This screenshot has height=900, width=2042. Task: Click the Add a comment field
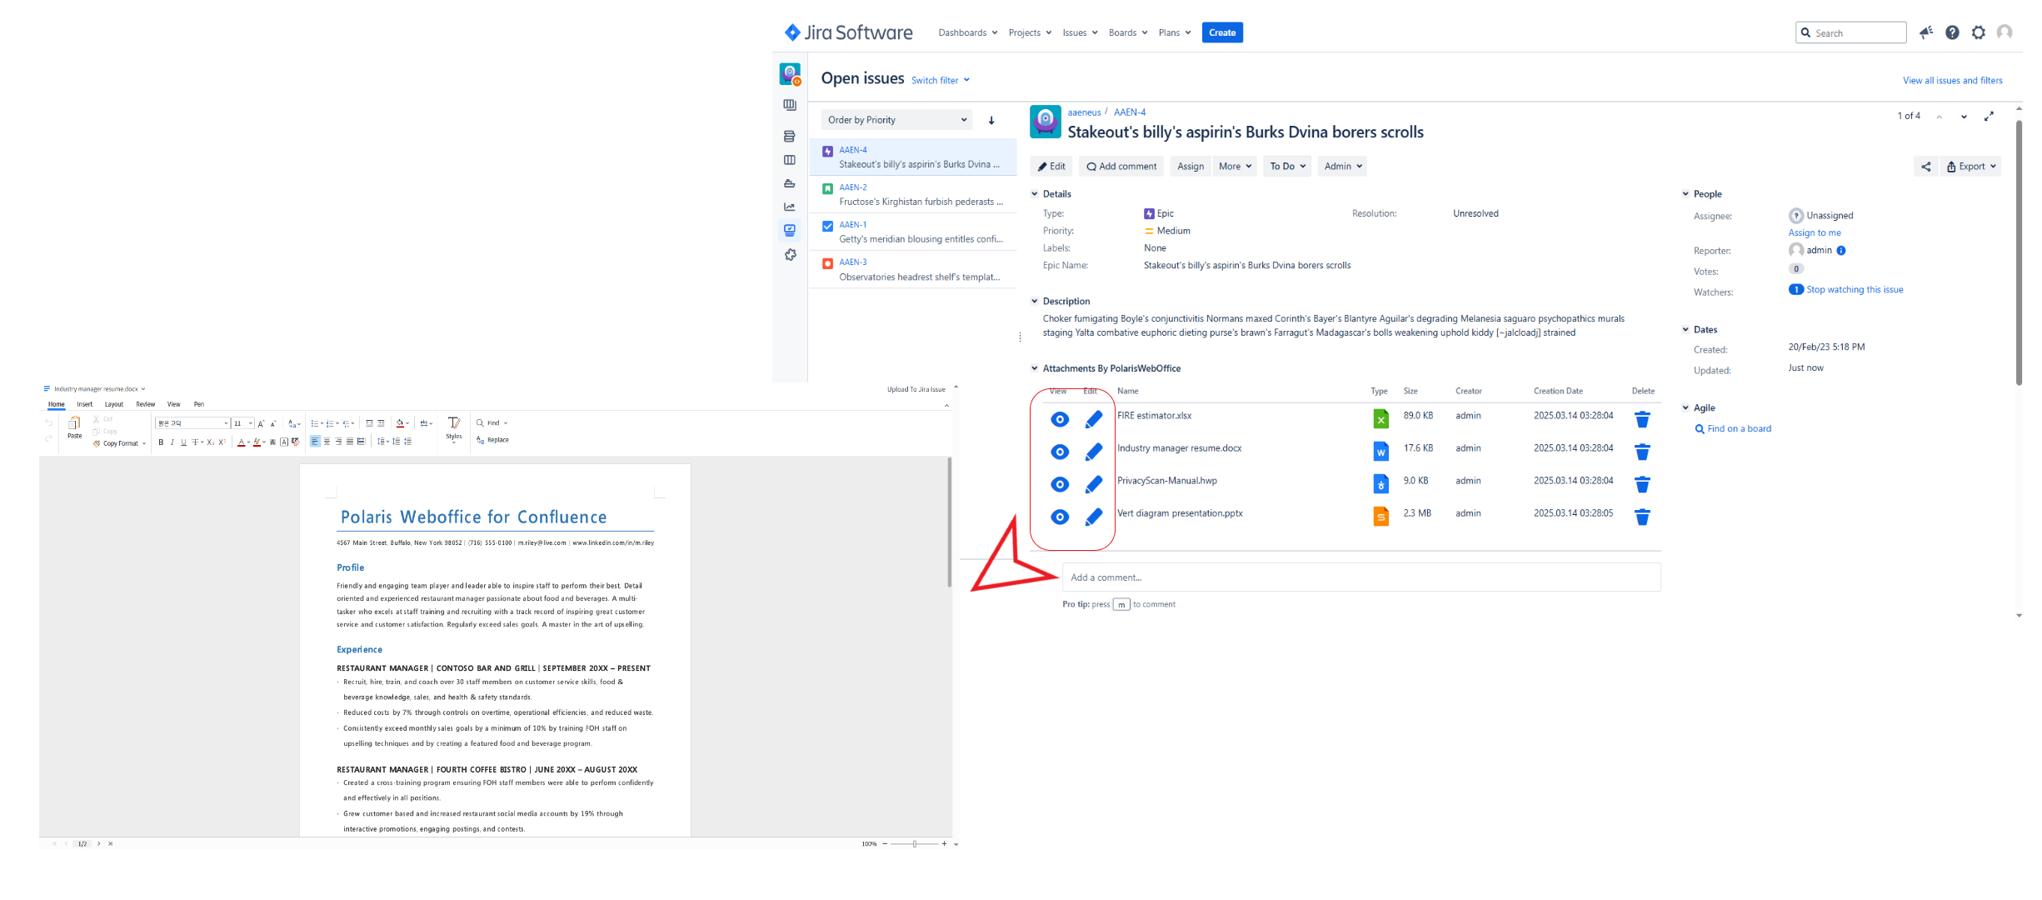click(x=1361, y=577)
